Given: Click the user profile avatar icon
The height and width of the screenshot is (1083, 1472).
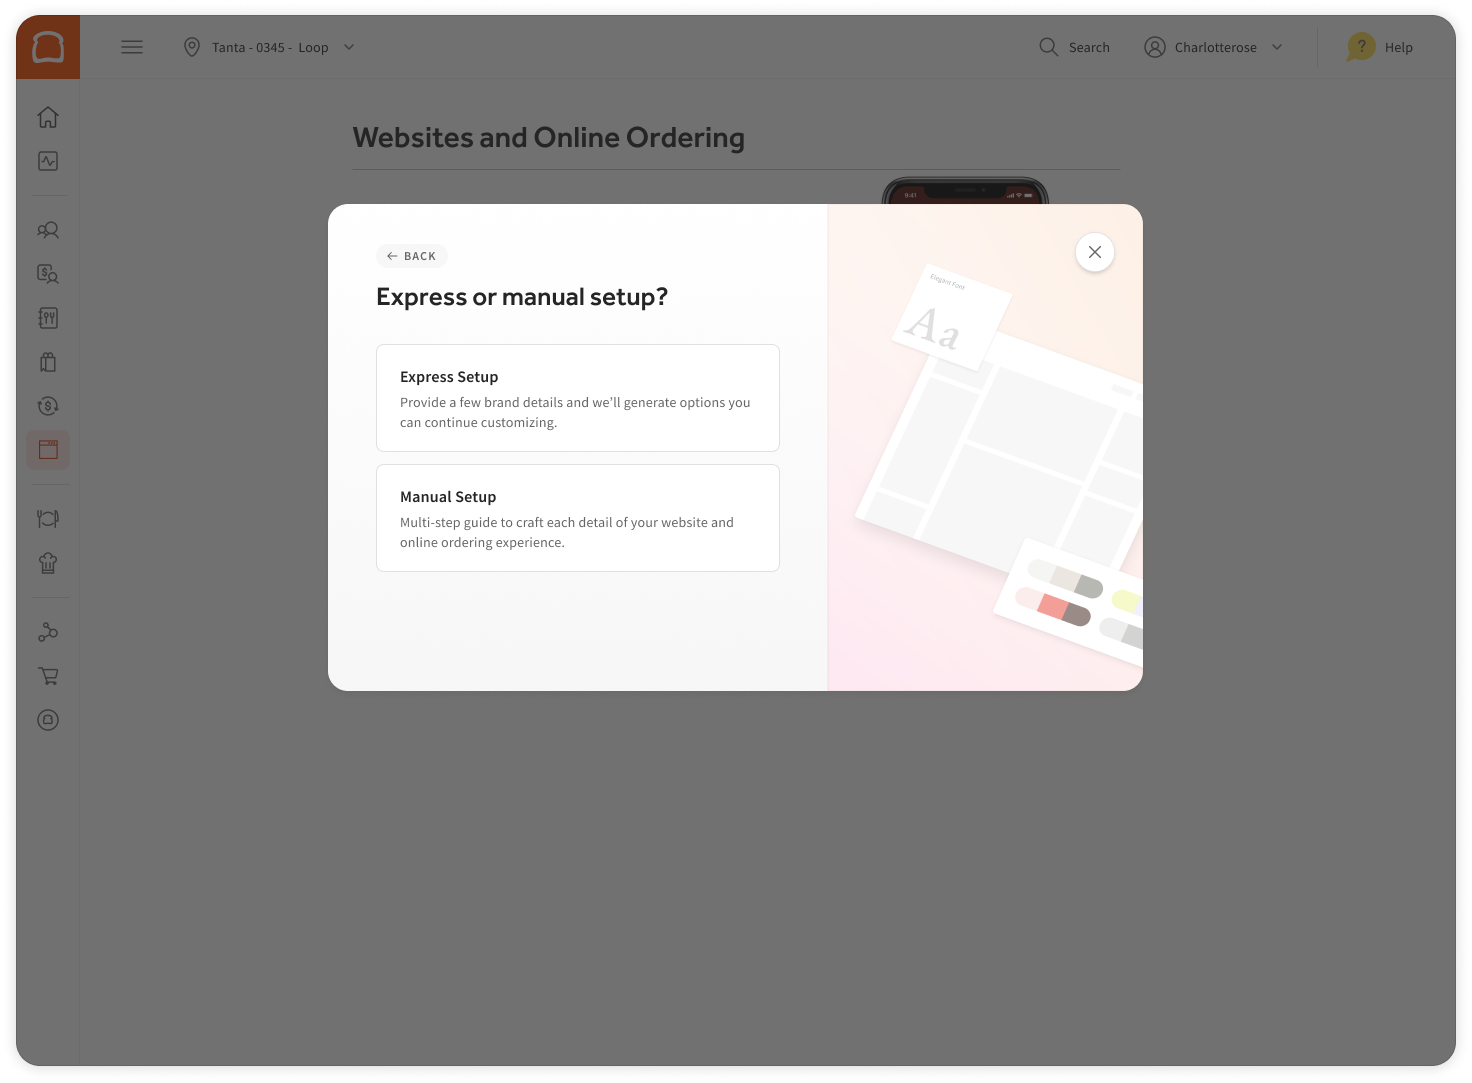Looking at the screenshot, I should [1155, 47].
